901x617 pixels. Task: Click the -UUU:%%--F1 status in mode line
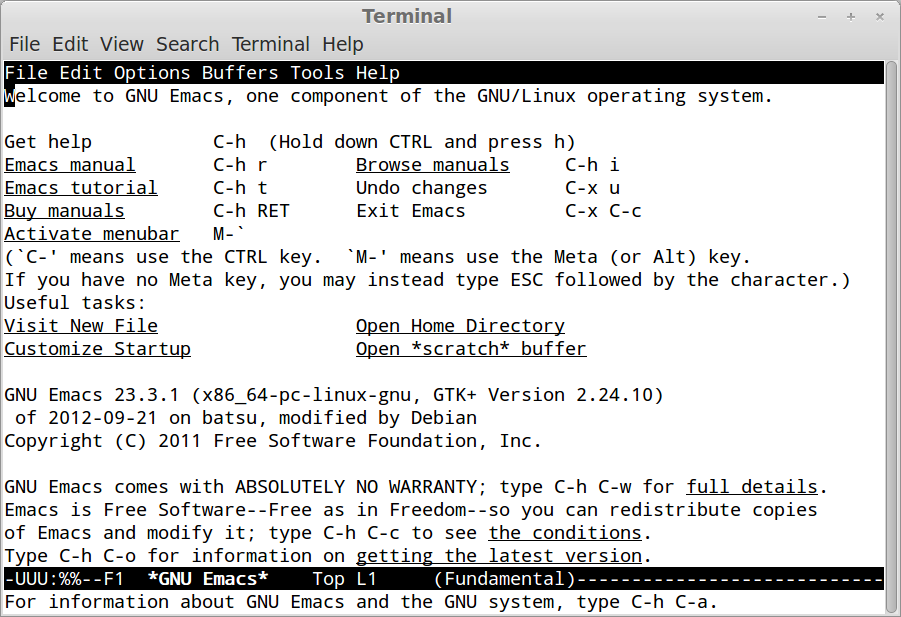(x=64, y=579)
